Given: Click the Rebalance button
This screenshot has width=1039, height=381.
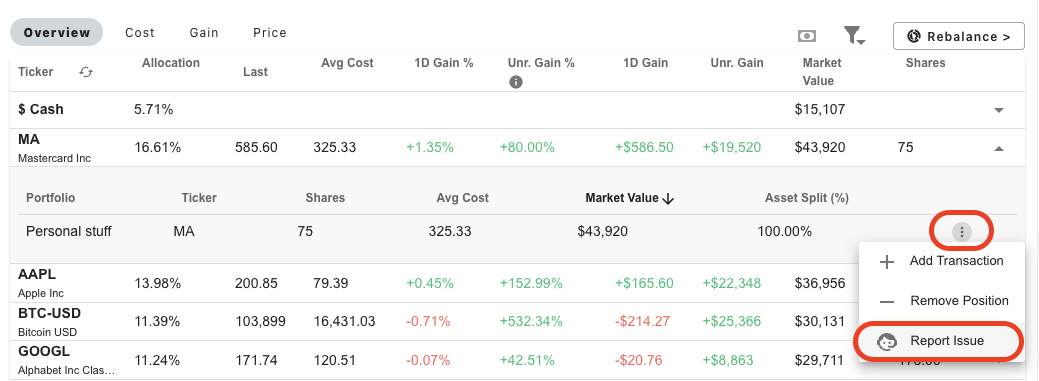Looking at the screenshot, I should tap(959, 36).
